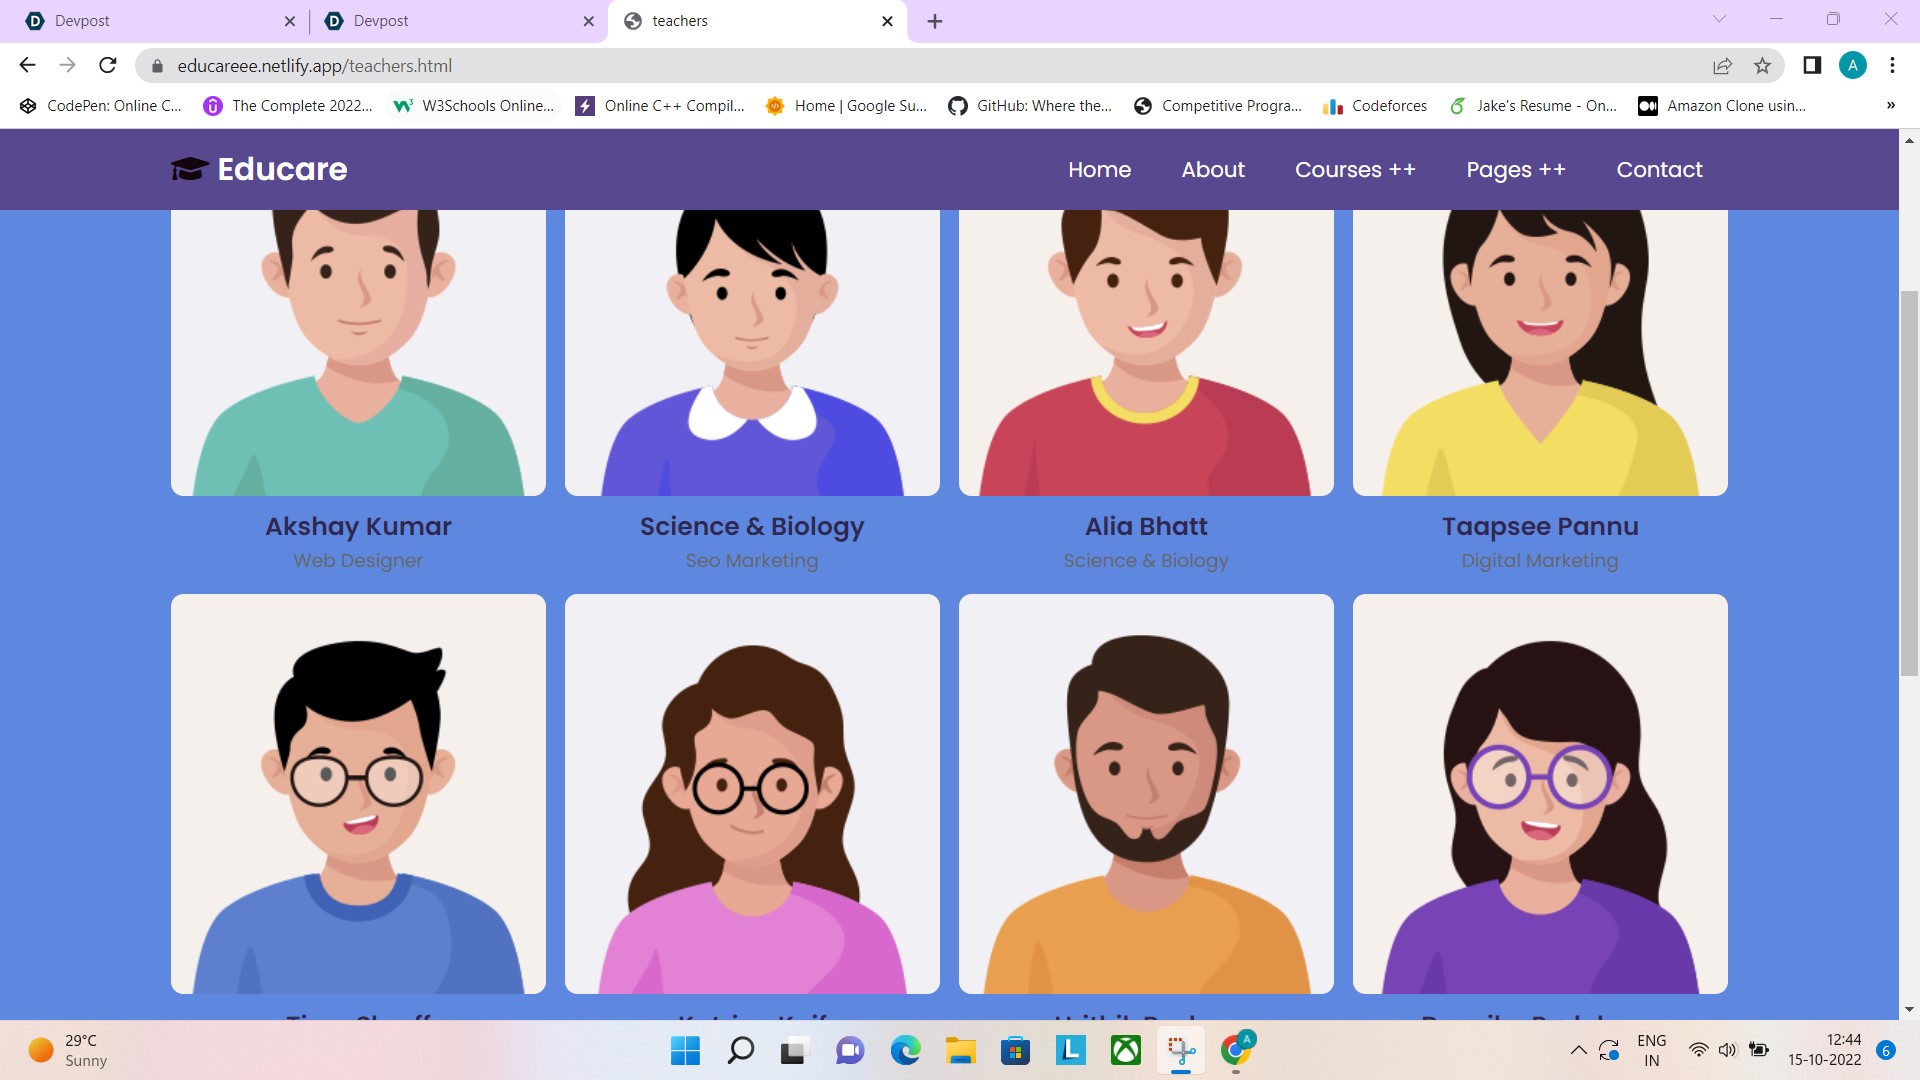Click the Codeforces bookmark
The width and height of the screenshot is (1920, 1080).
point(1375,106)
